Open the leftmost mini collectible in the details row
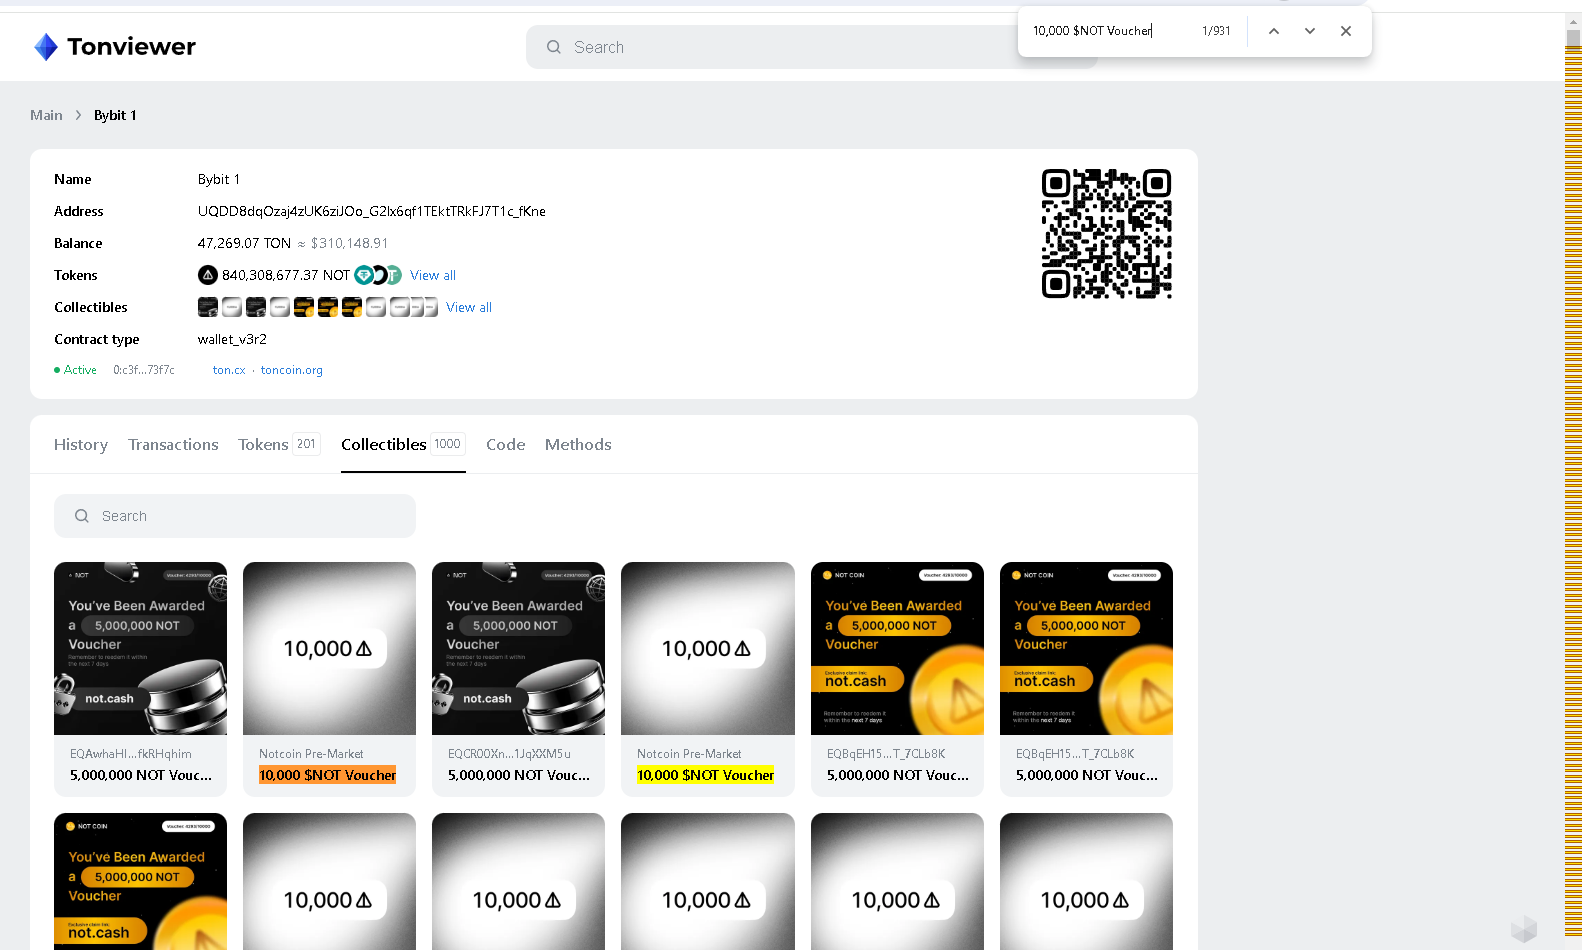 point(208,307)
